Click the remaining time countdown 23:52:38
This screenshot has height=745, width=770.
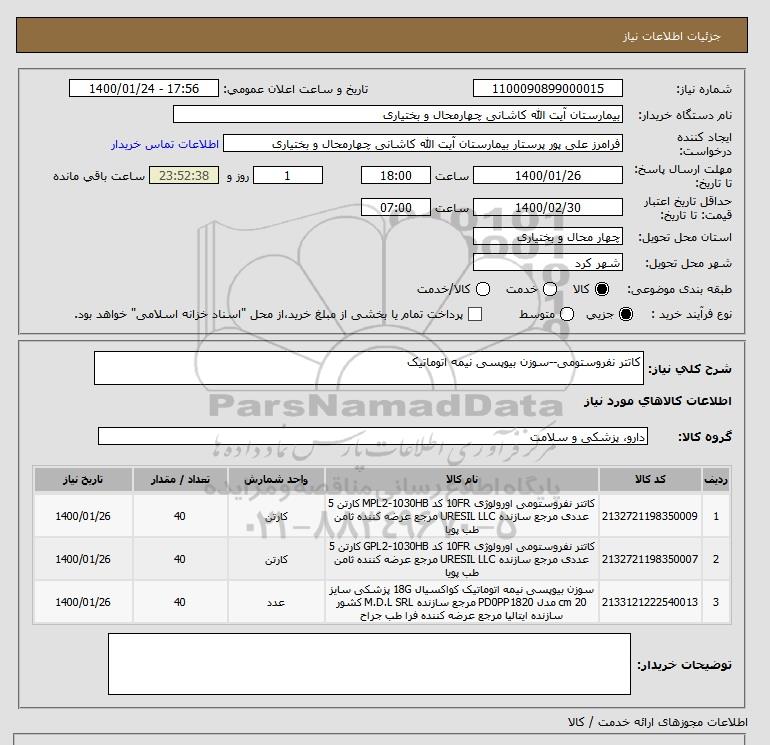point(184,175)
